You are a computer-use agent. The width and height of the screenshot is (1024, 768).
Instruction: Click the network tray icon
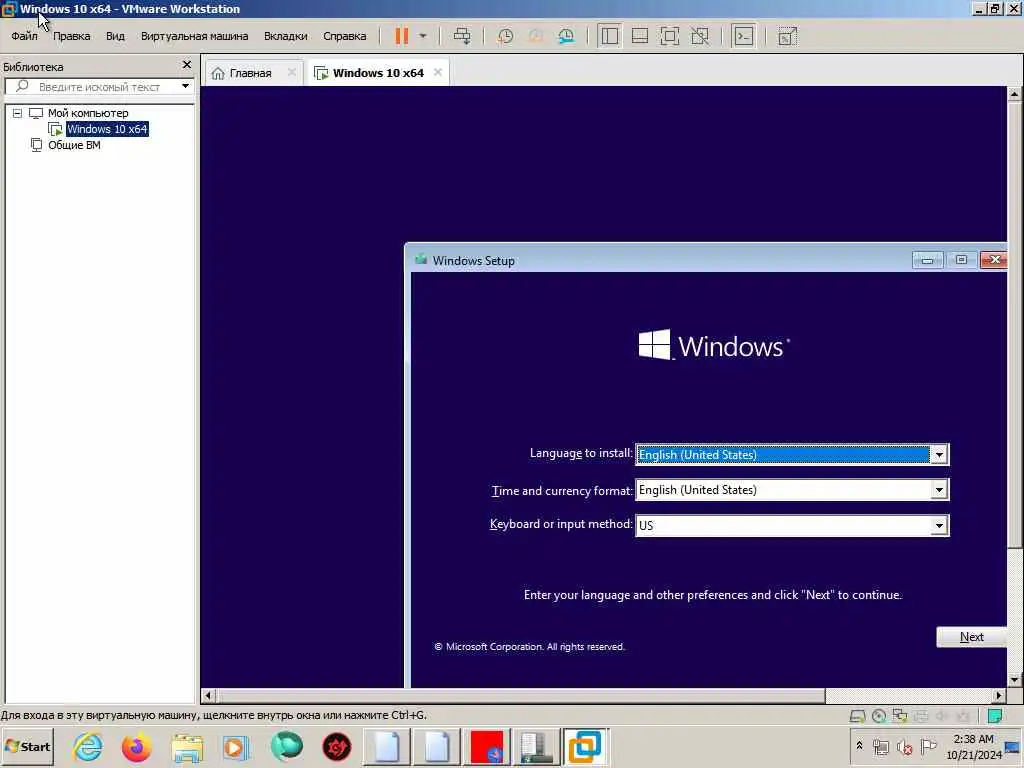pos(881,746)
